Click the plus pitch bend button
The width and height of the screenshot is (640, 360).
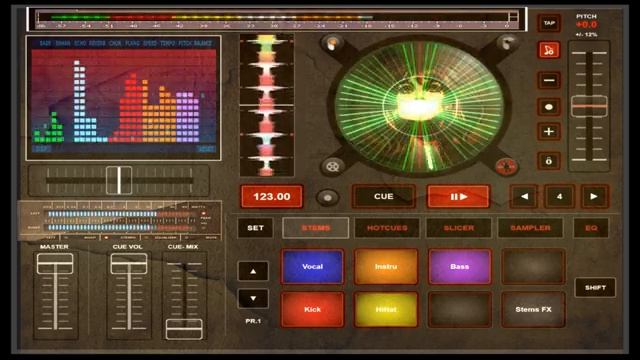coord(549,132)
